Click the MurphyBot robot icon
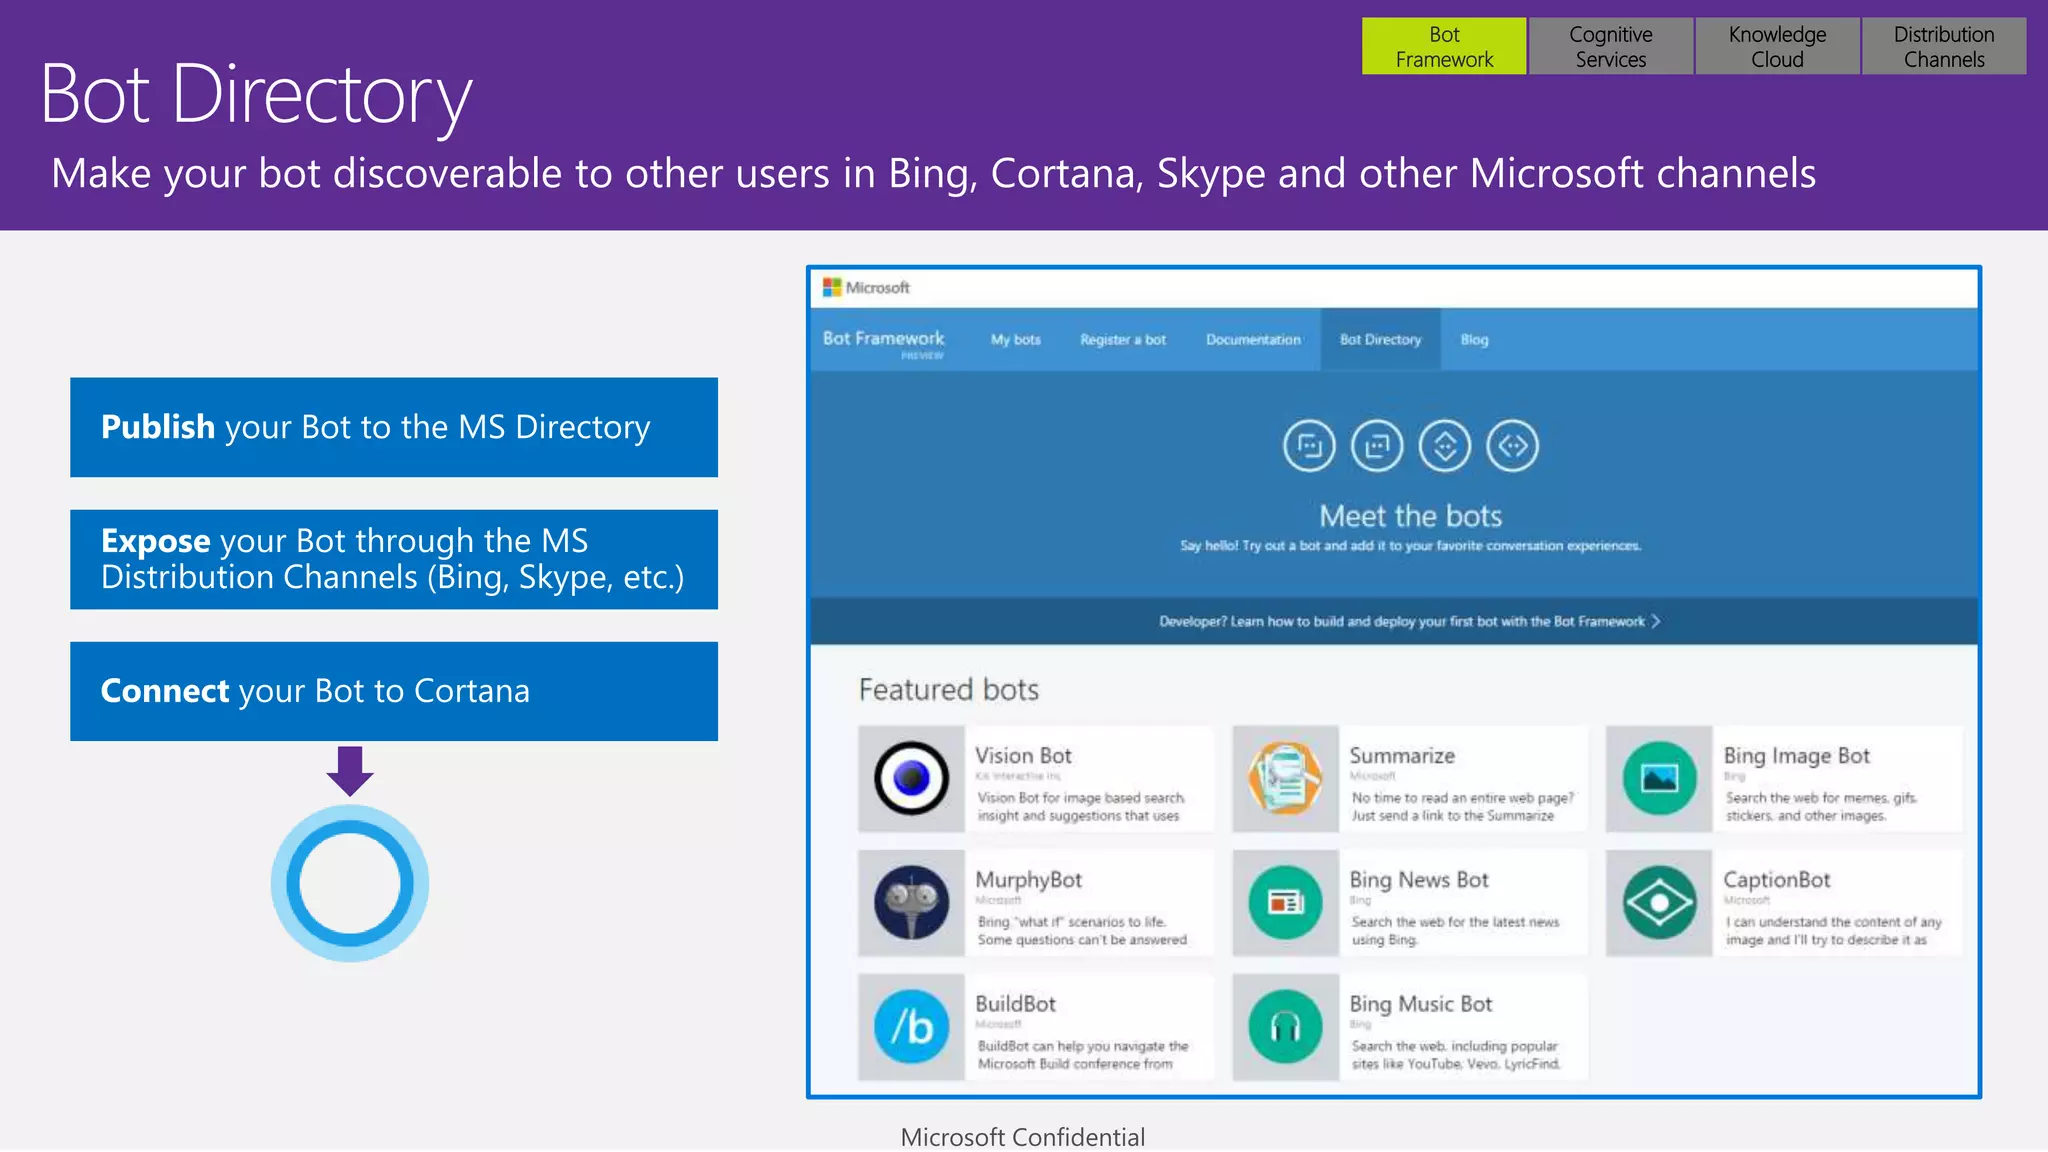Screen dimensions: 2048x1152 click(911, 903)
